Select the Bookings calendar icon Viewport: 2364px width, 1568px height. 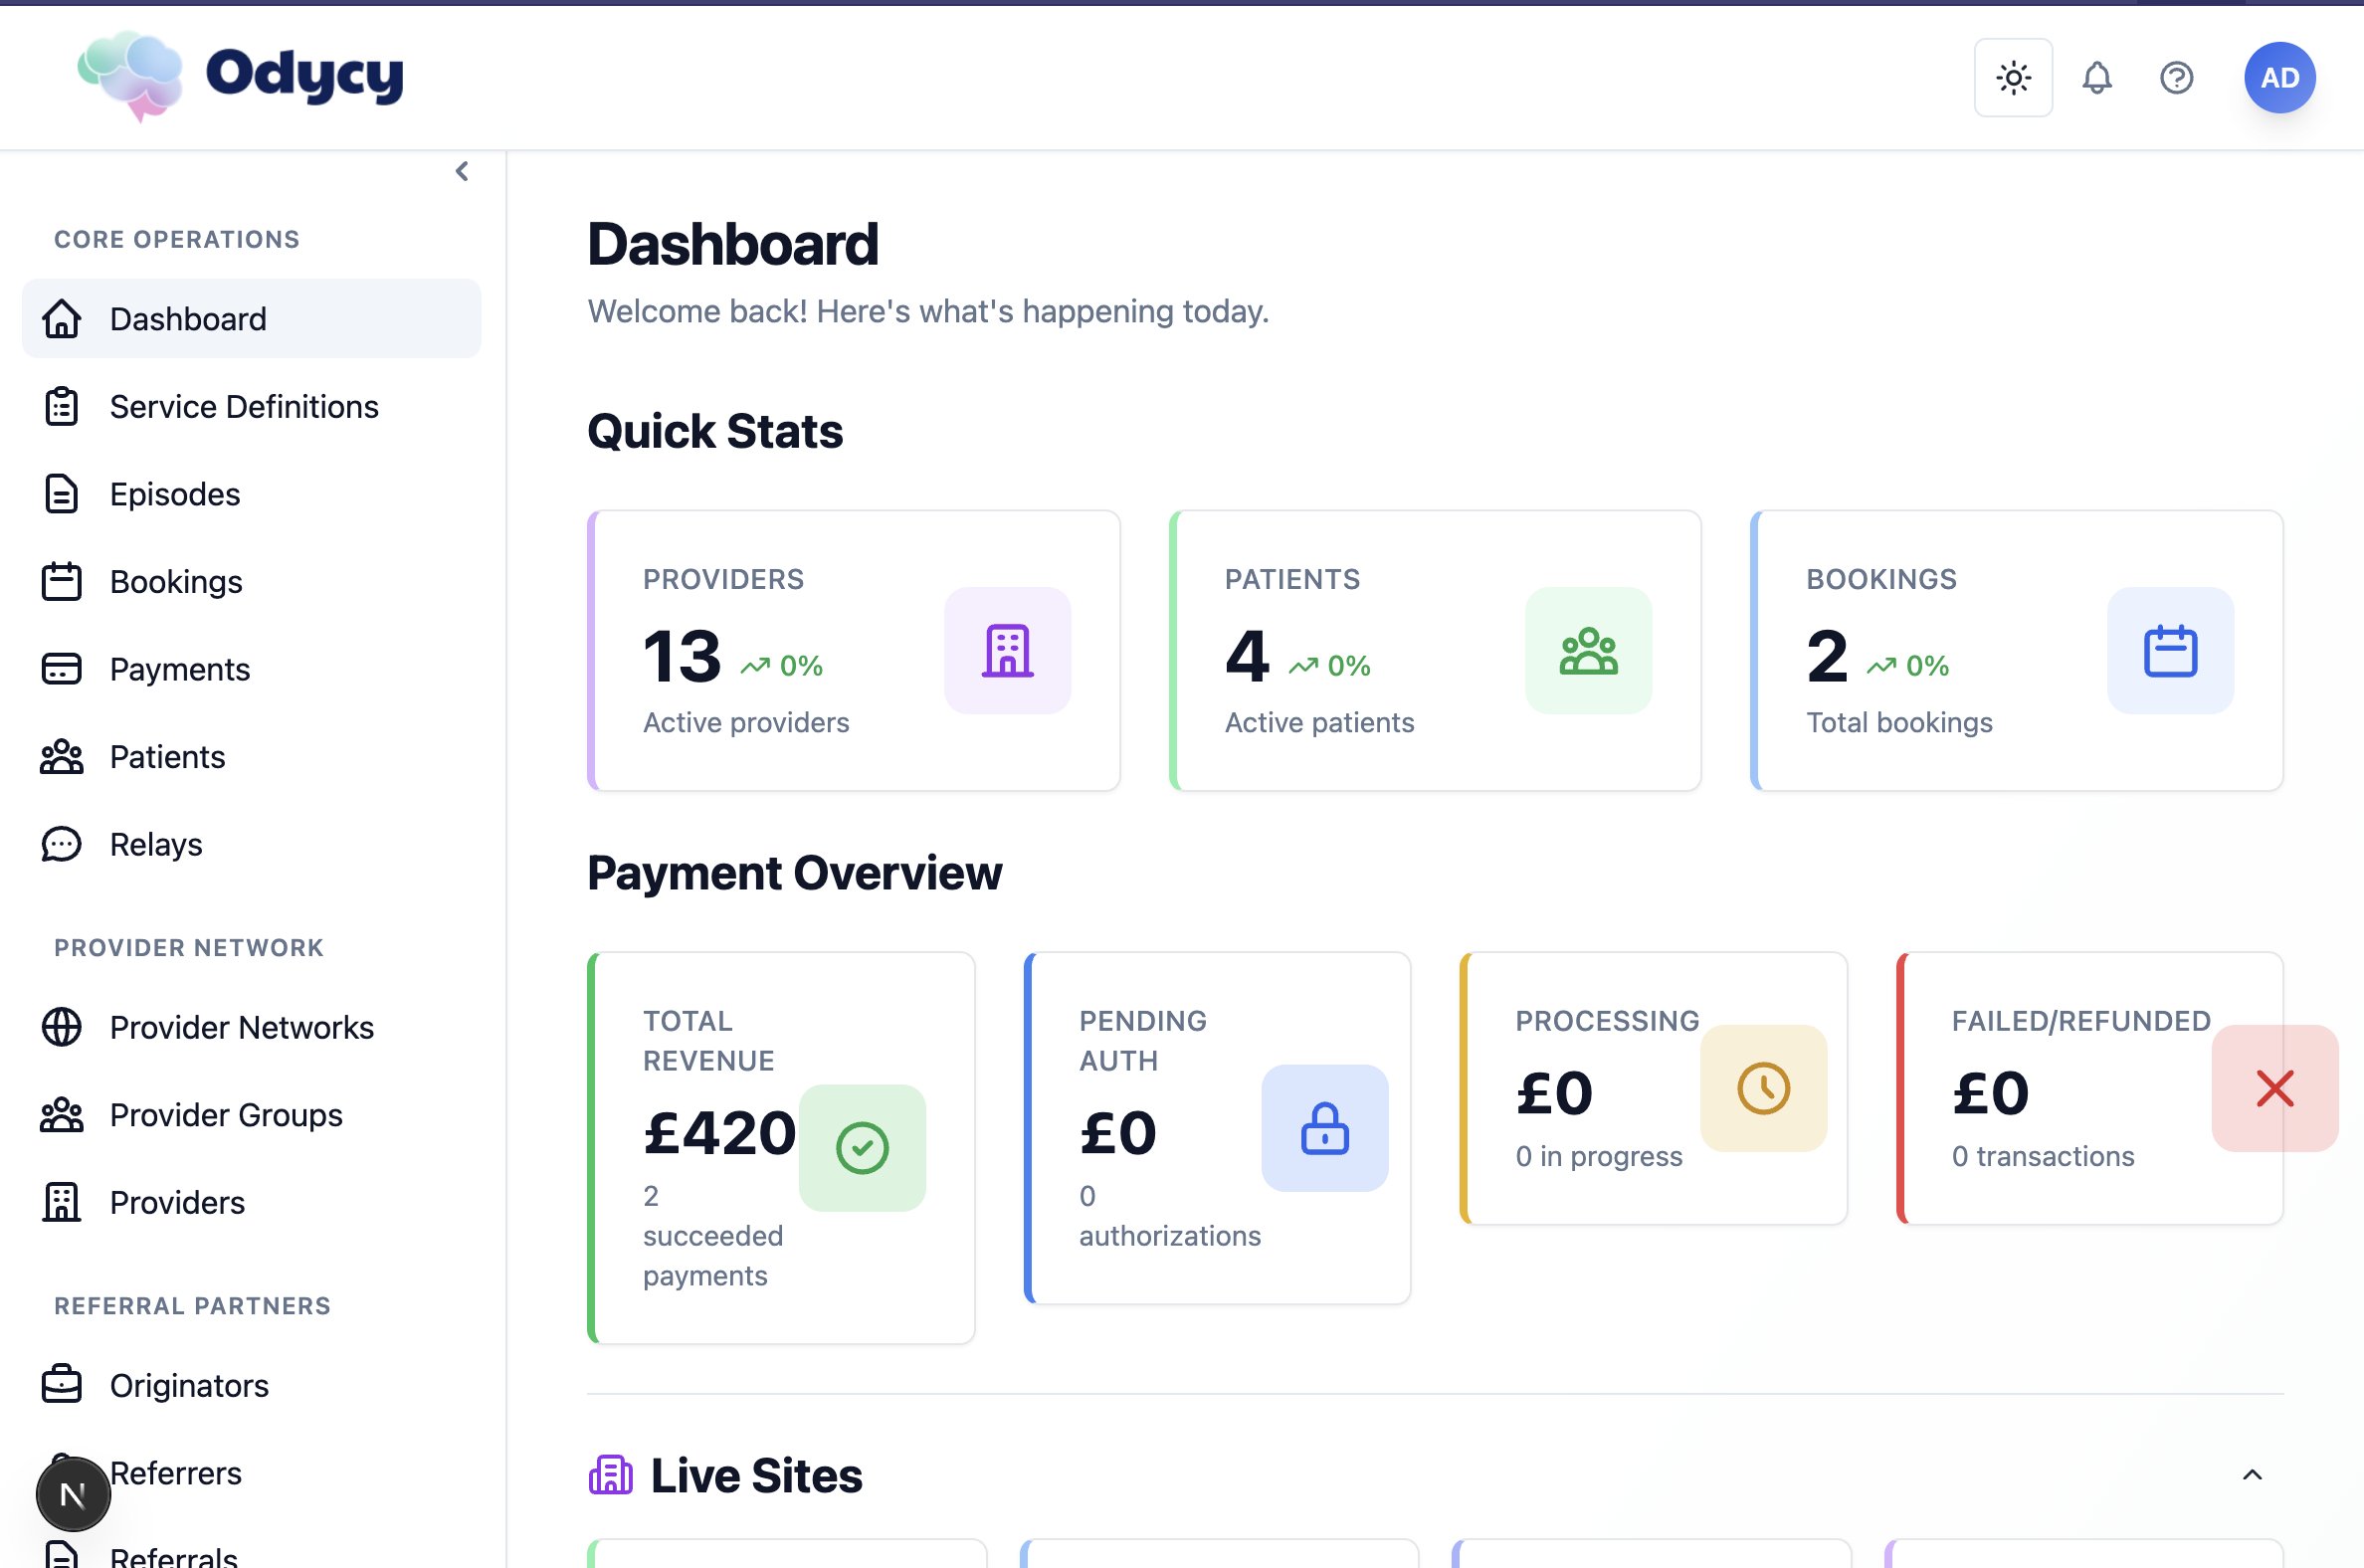click(x=61, y=581)
